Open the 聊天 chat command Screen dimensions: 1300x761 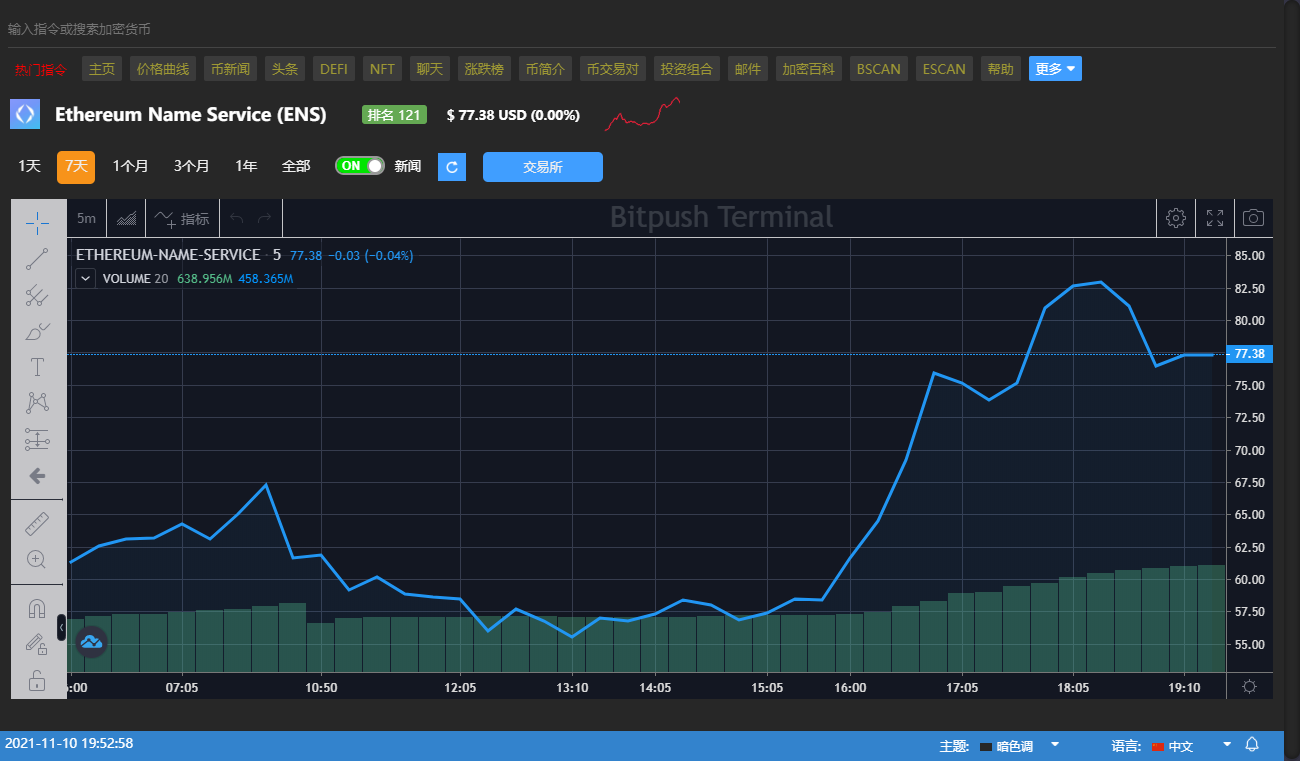click(430, 69)
